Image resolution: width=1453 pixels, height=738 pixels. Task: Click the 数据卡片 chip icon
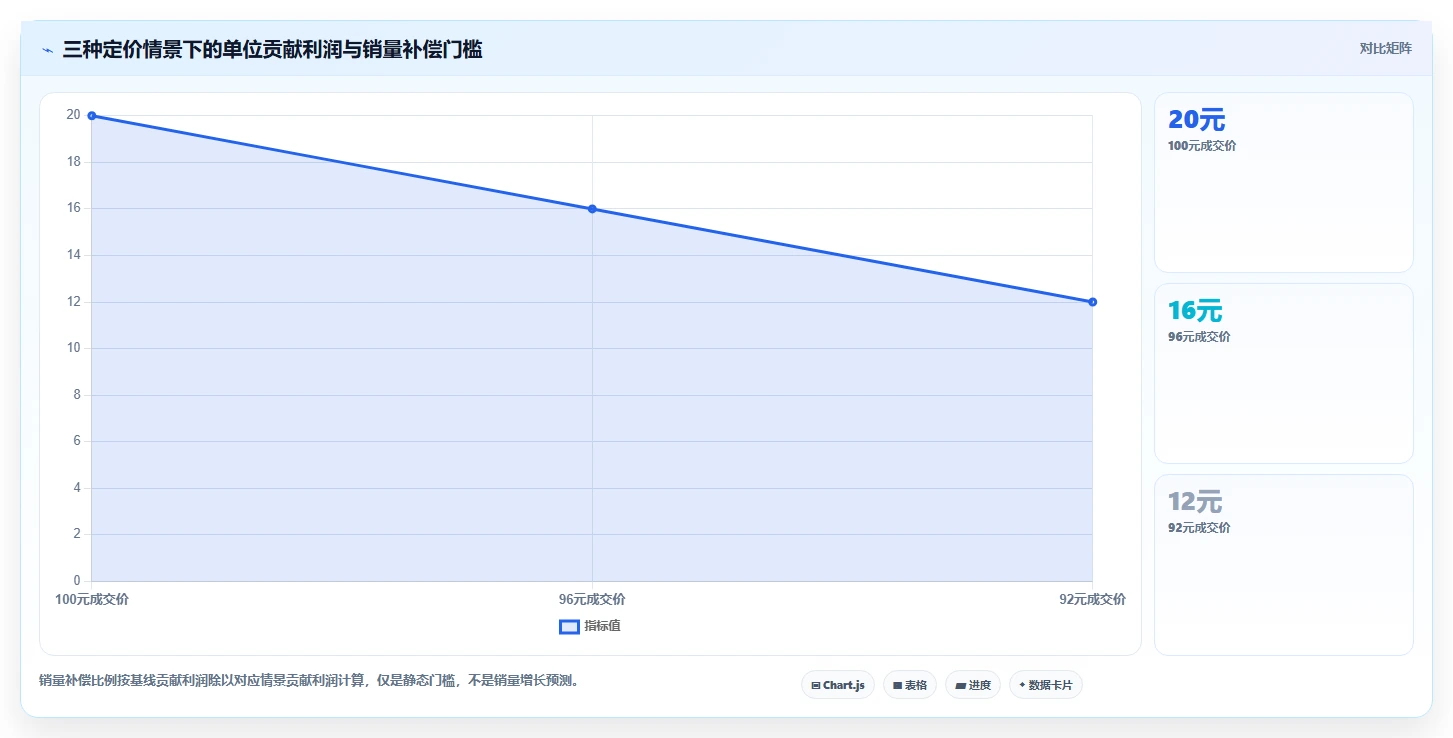click(x=1022, y=686)
